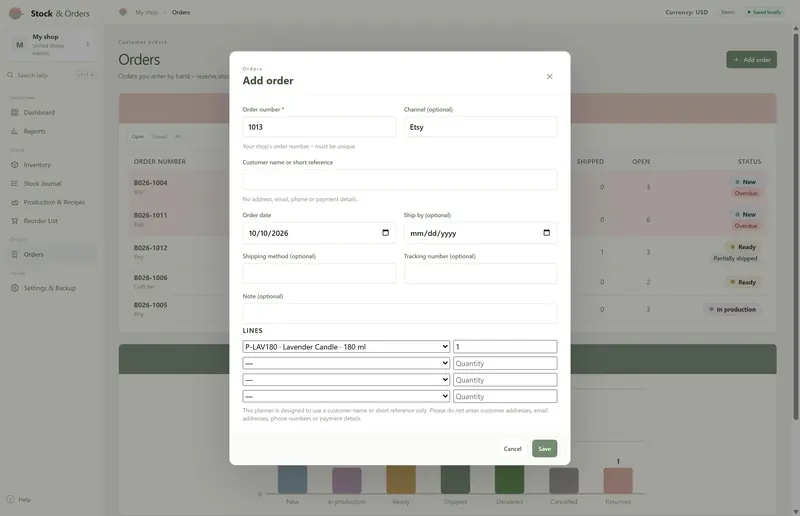Screen dimensions: 800x516
Task: Select the Open orders filter tab
Action: pos(138,137)
